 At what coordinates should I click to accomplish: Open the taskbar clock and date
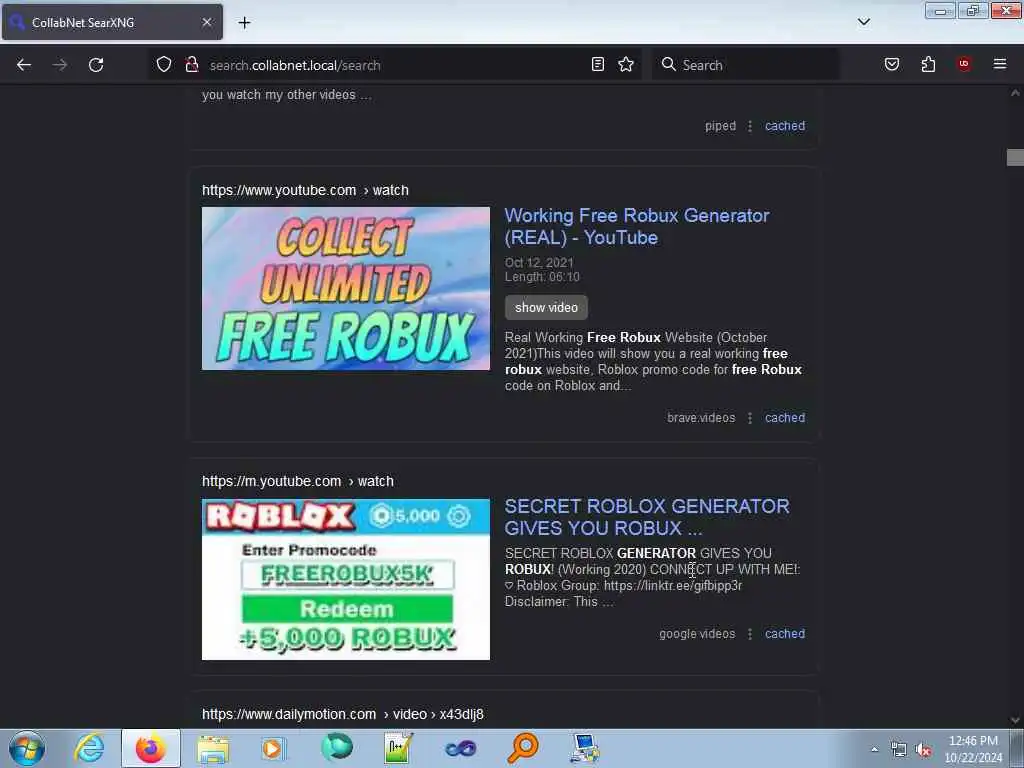[x=973, y=749]
